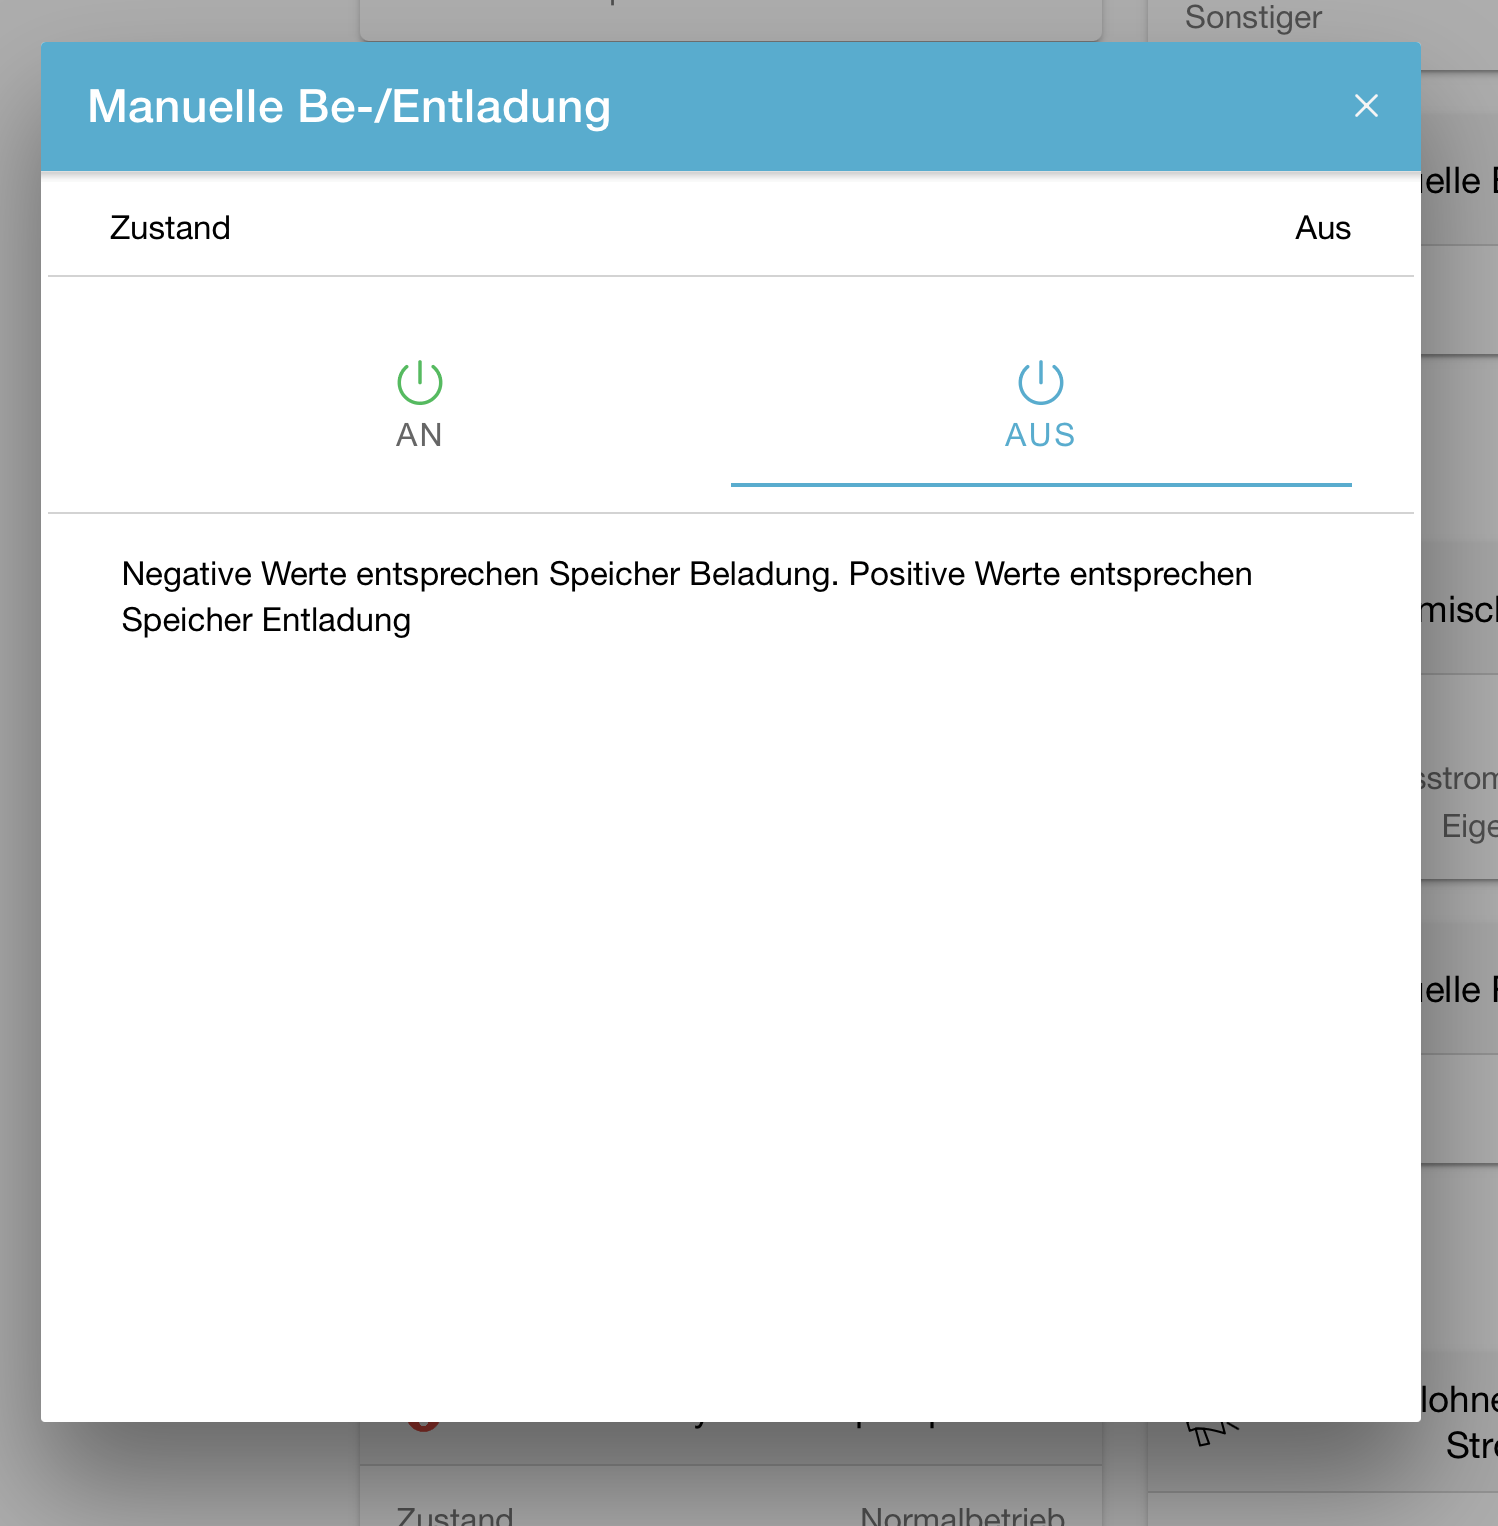Image resolution: width=1498 pixels, height=1526 pixels.
Task: Click the 'Manuelle Be-/Entladung' dialog title
Action: point(349,106)
